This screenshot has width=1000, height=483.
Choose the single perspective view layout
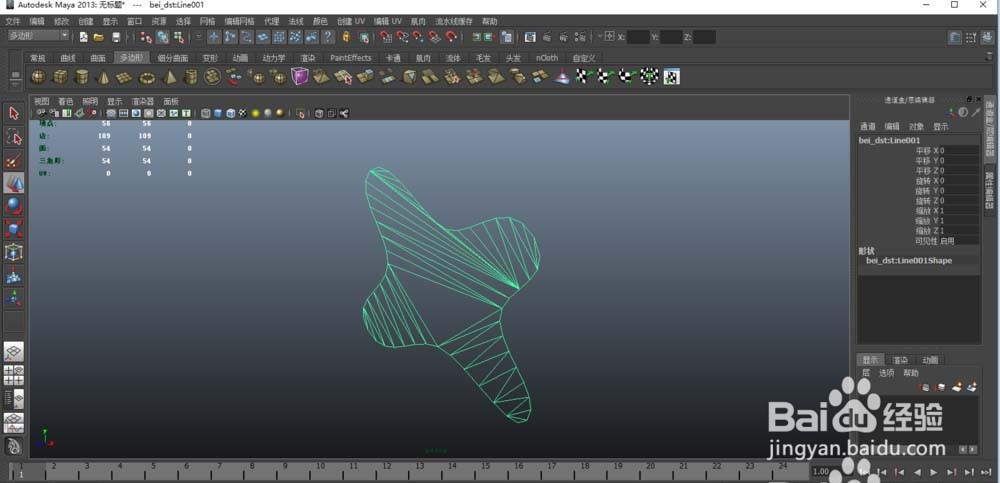(14, 352)
